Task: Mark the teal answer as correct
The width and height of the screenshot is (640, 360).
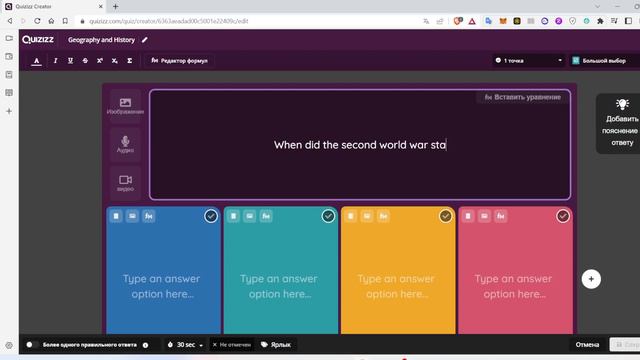Action: pos(328,216)
